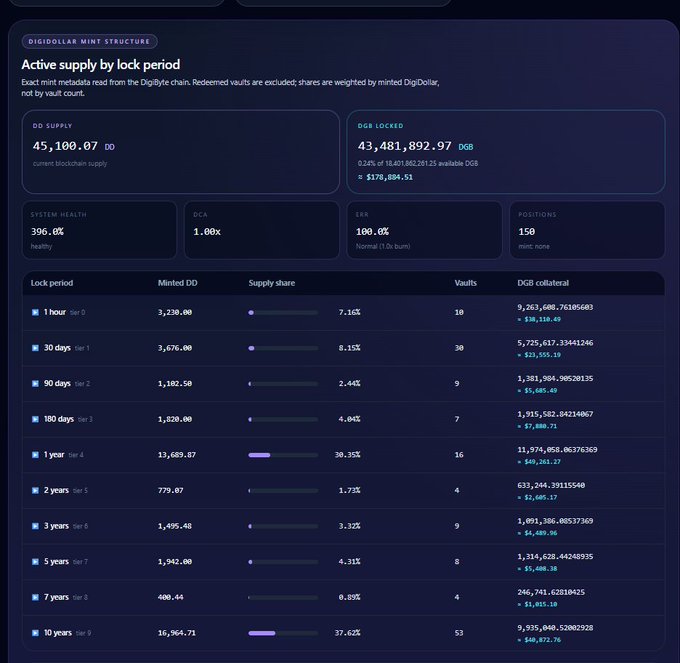Viewport: 680px width, 663px height.
Task: Select minted value 3,230.00
Action: click(175, 312)
